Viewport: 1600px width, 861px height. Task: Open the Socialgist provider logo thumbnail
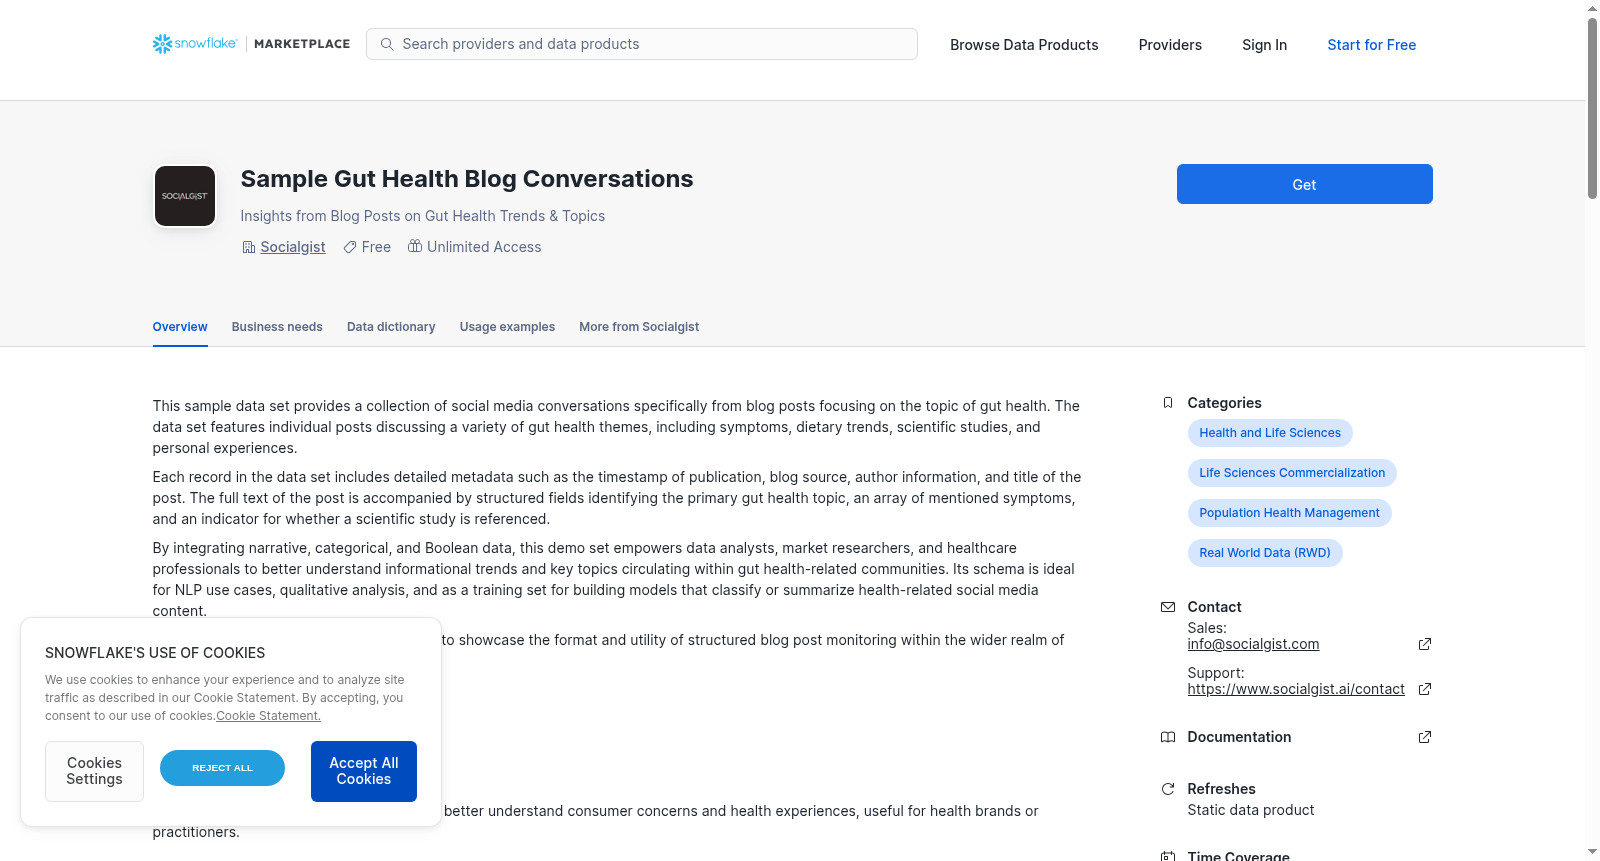pos(185,196)
